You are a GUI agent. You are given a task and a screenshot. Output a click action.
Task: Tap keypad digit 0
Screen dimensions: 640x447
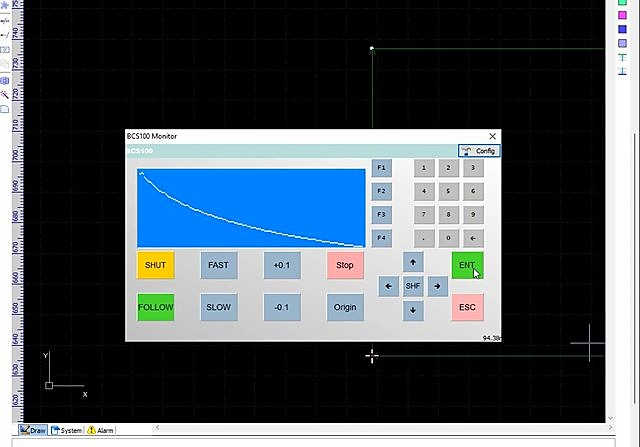pyautogui.click(x=448, y=238)
